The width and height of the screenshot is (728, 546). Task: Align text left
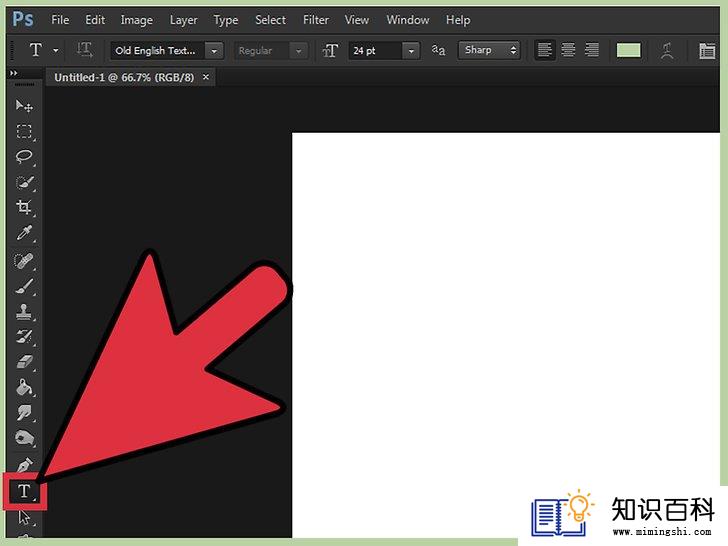(x=544, y=50)
